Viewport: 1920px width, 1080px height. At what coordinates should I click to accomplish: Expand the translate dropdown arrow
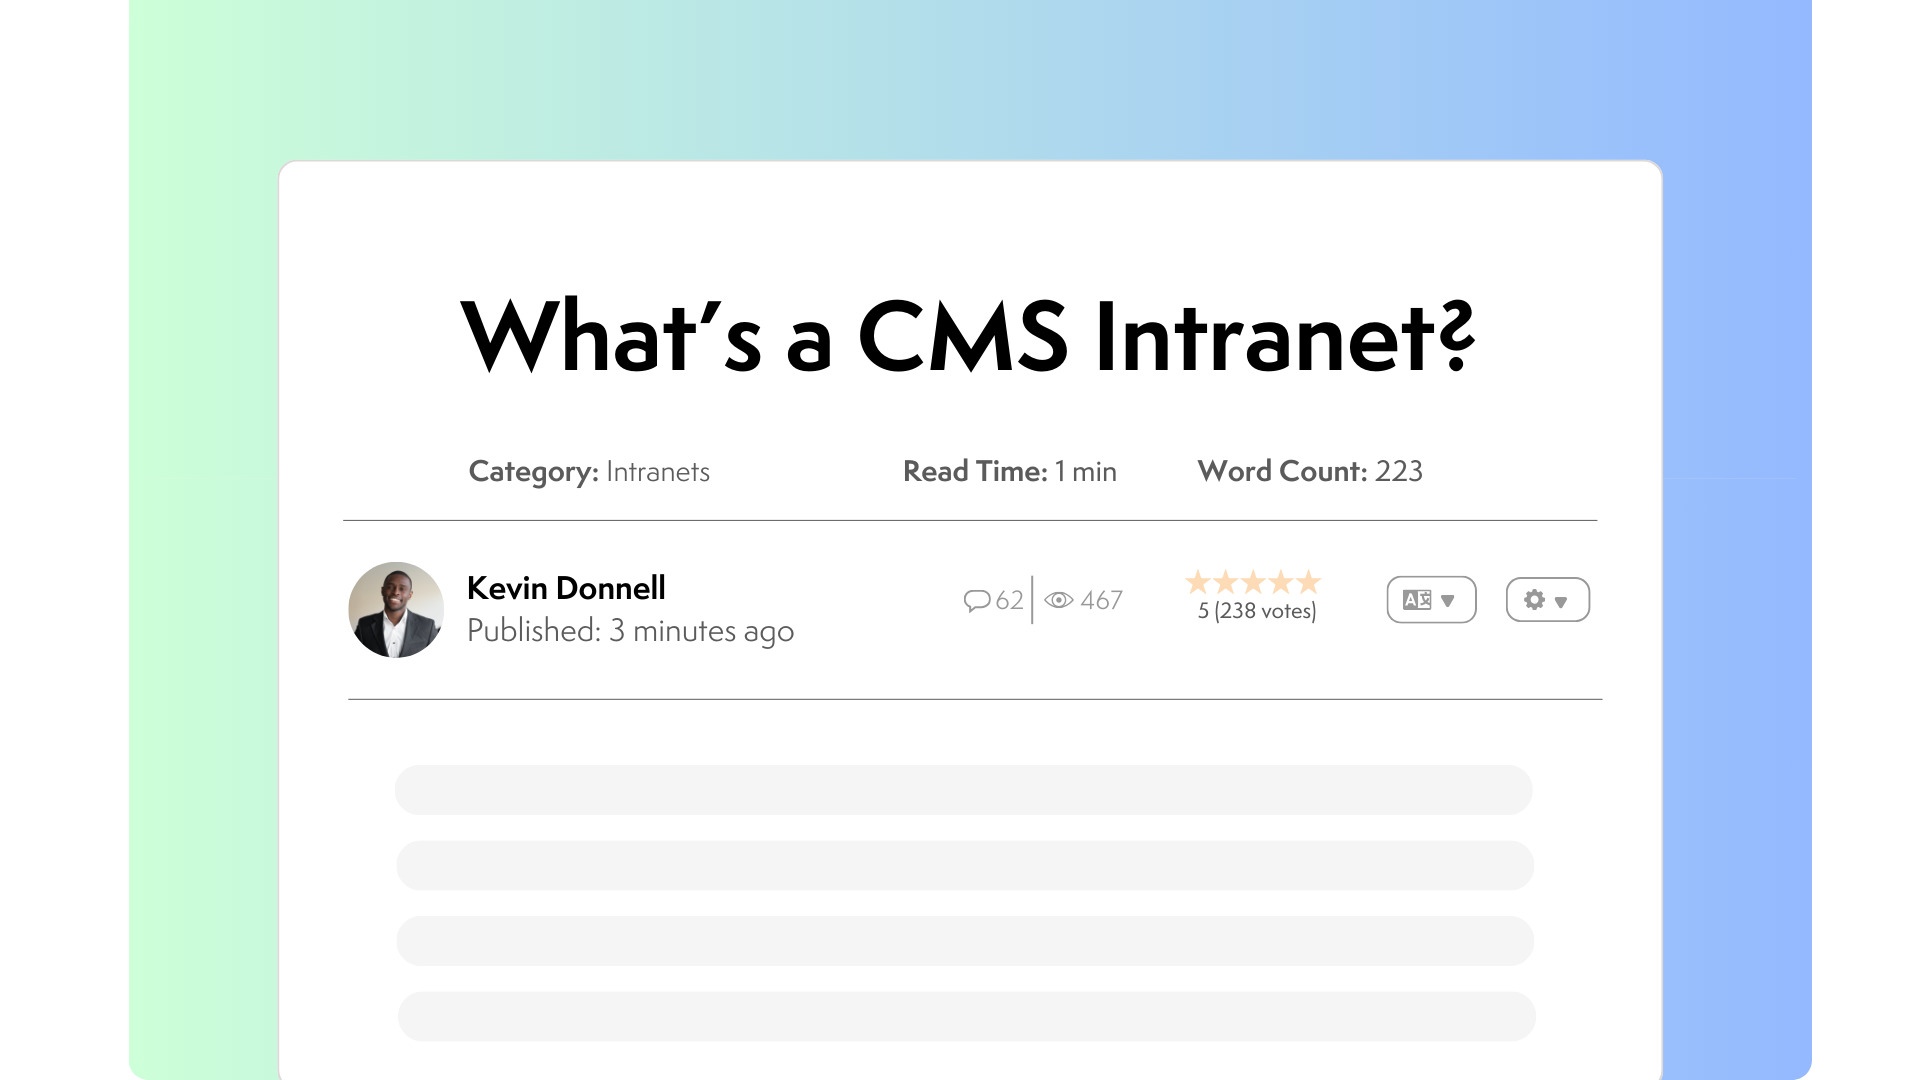[x=1448, y=601]
